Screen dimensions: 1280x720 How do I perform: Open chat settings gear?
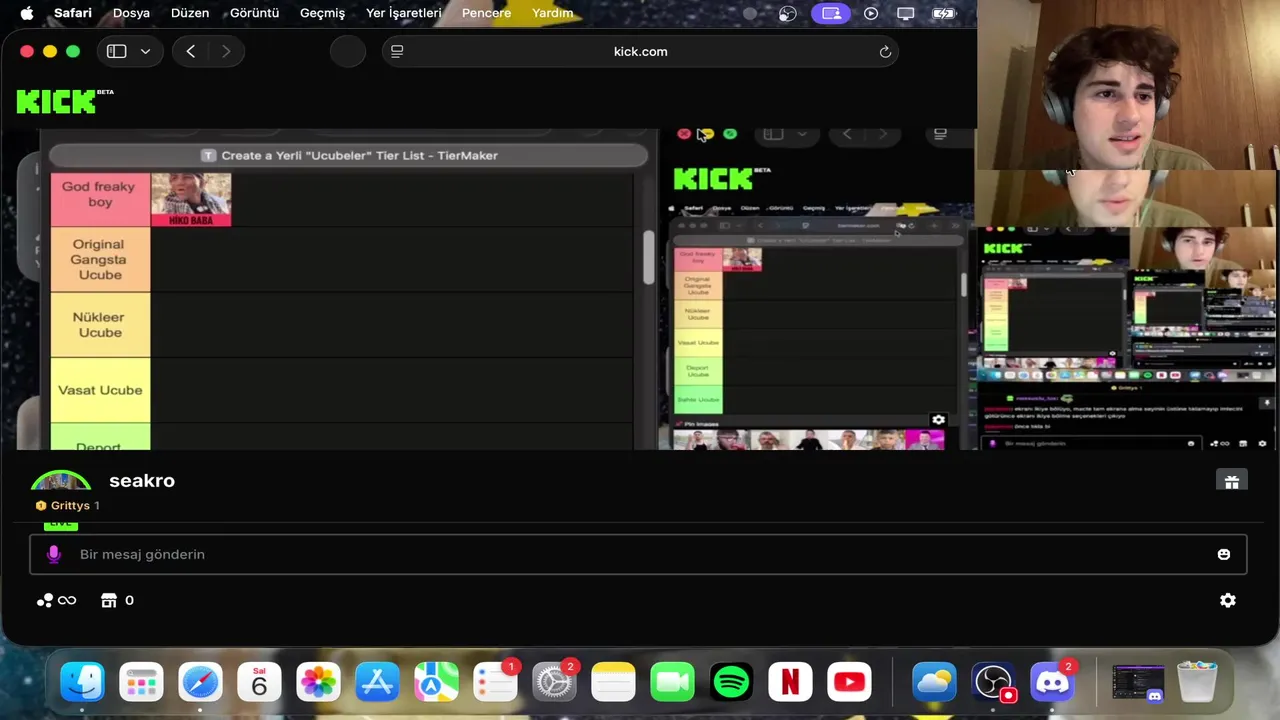coord(1228,600)
